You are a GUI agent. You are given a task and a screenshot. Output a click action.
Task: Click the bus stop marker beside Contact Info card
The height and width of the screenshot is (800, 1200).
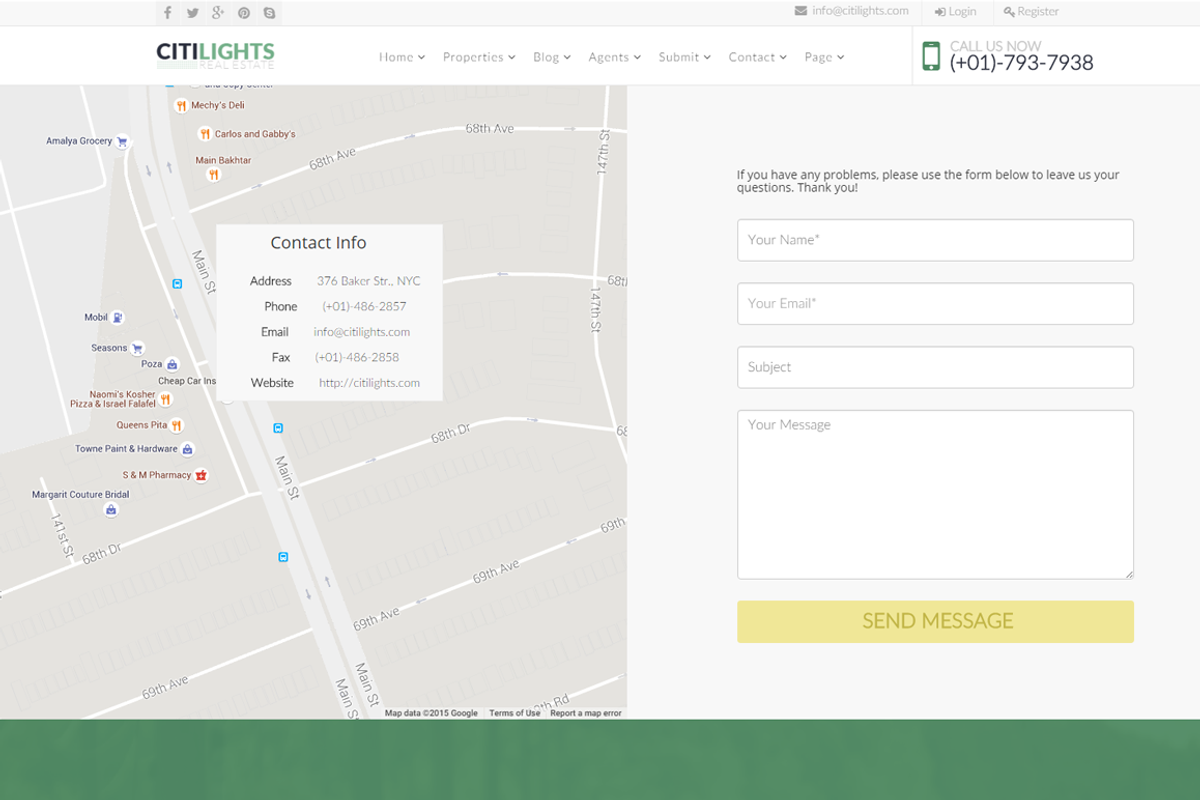[177, 284]
